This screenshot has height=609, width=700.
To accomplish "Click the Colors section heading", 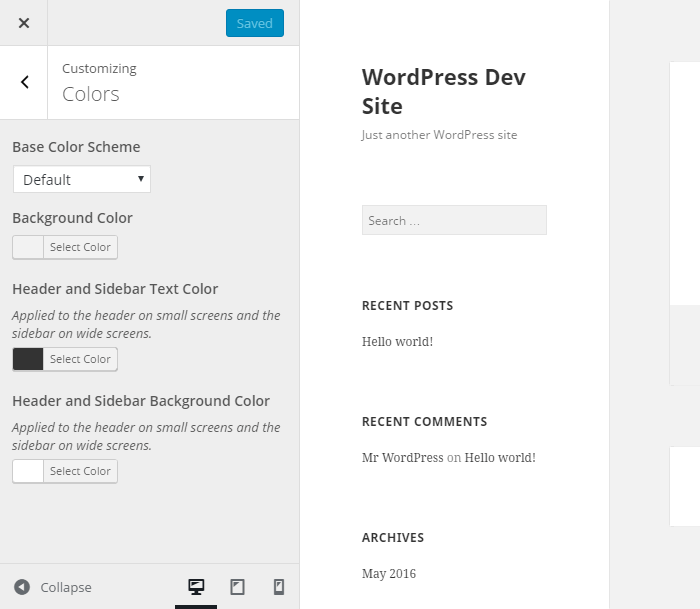I will 91,94.
